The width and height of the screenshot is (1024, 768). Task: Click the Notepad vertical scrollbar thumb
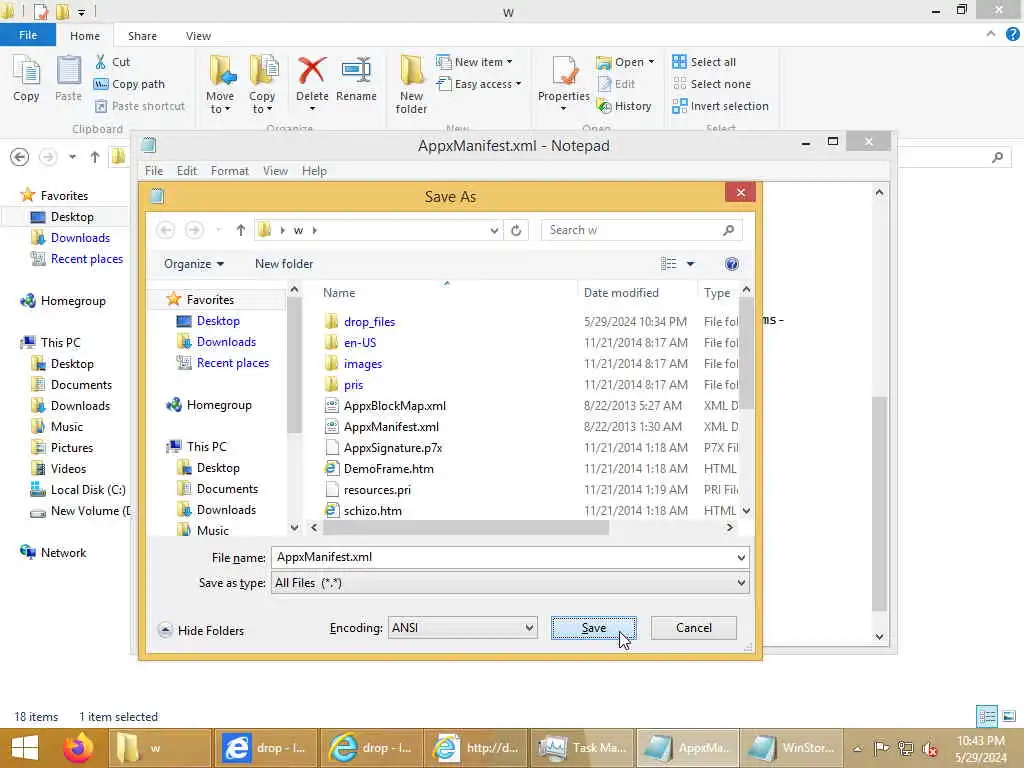pos(879,503)
